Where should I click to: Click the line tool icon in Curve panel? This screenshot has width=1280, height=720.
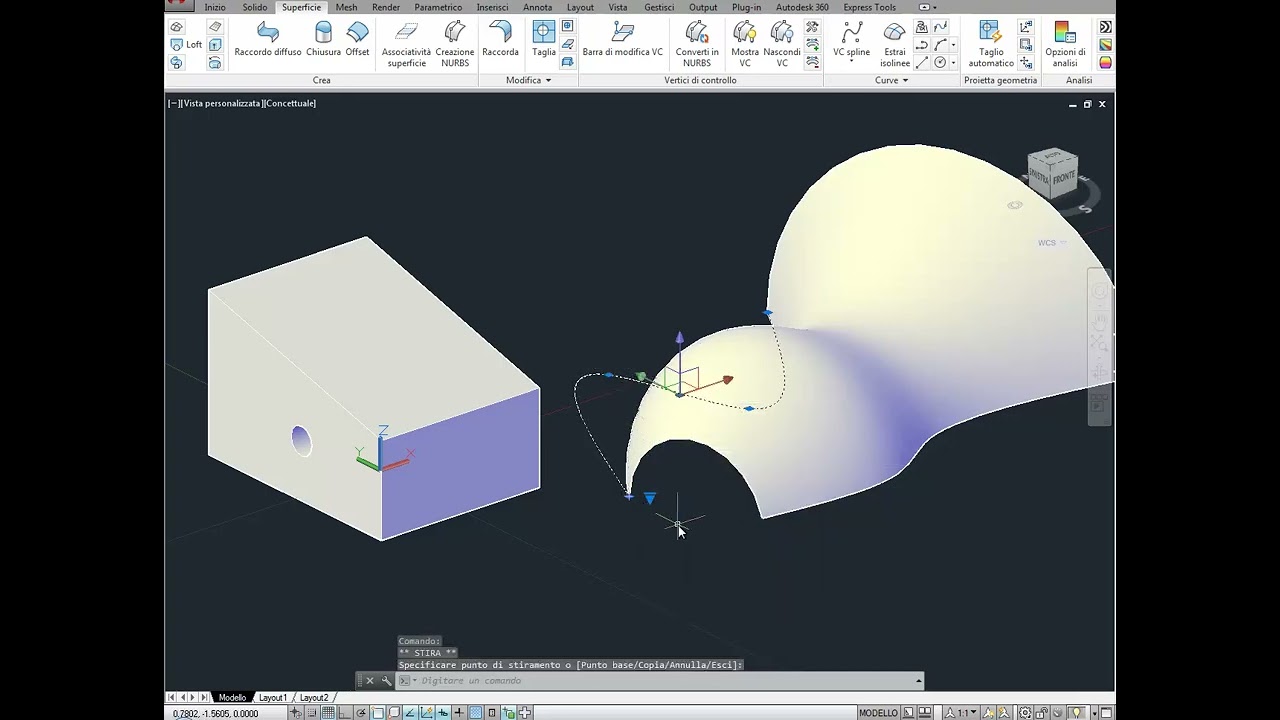point(922,62)
